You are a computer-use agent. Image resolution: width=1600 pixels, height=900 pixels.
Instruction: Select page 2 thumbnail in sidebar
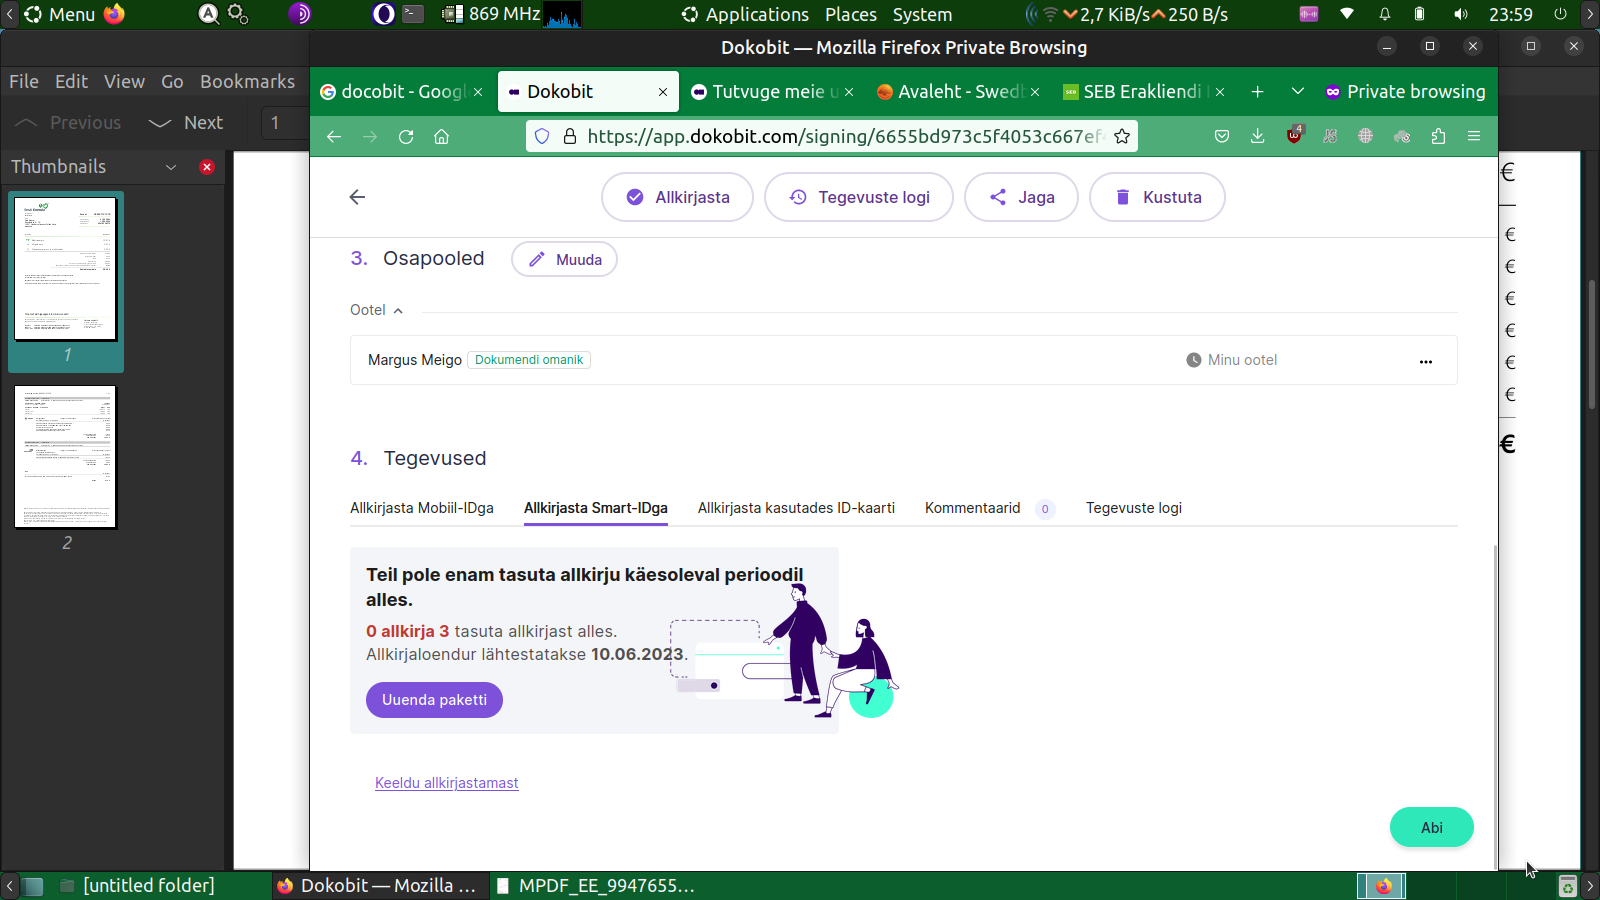click(66, 457)
